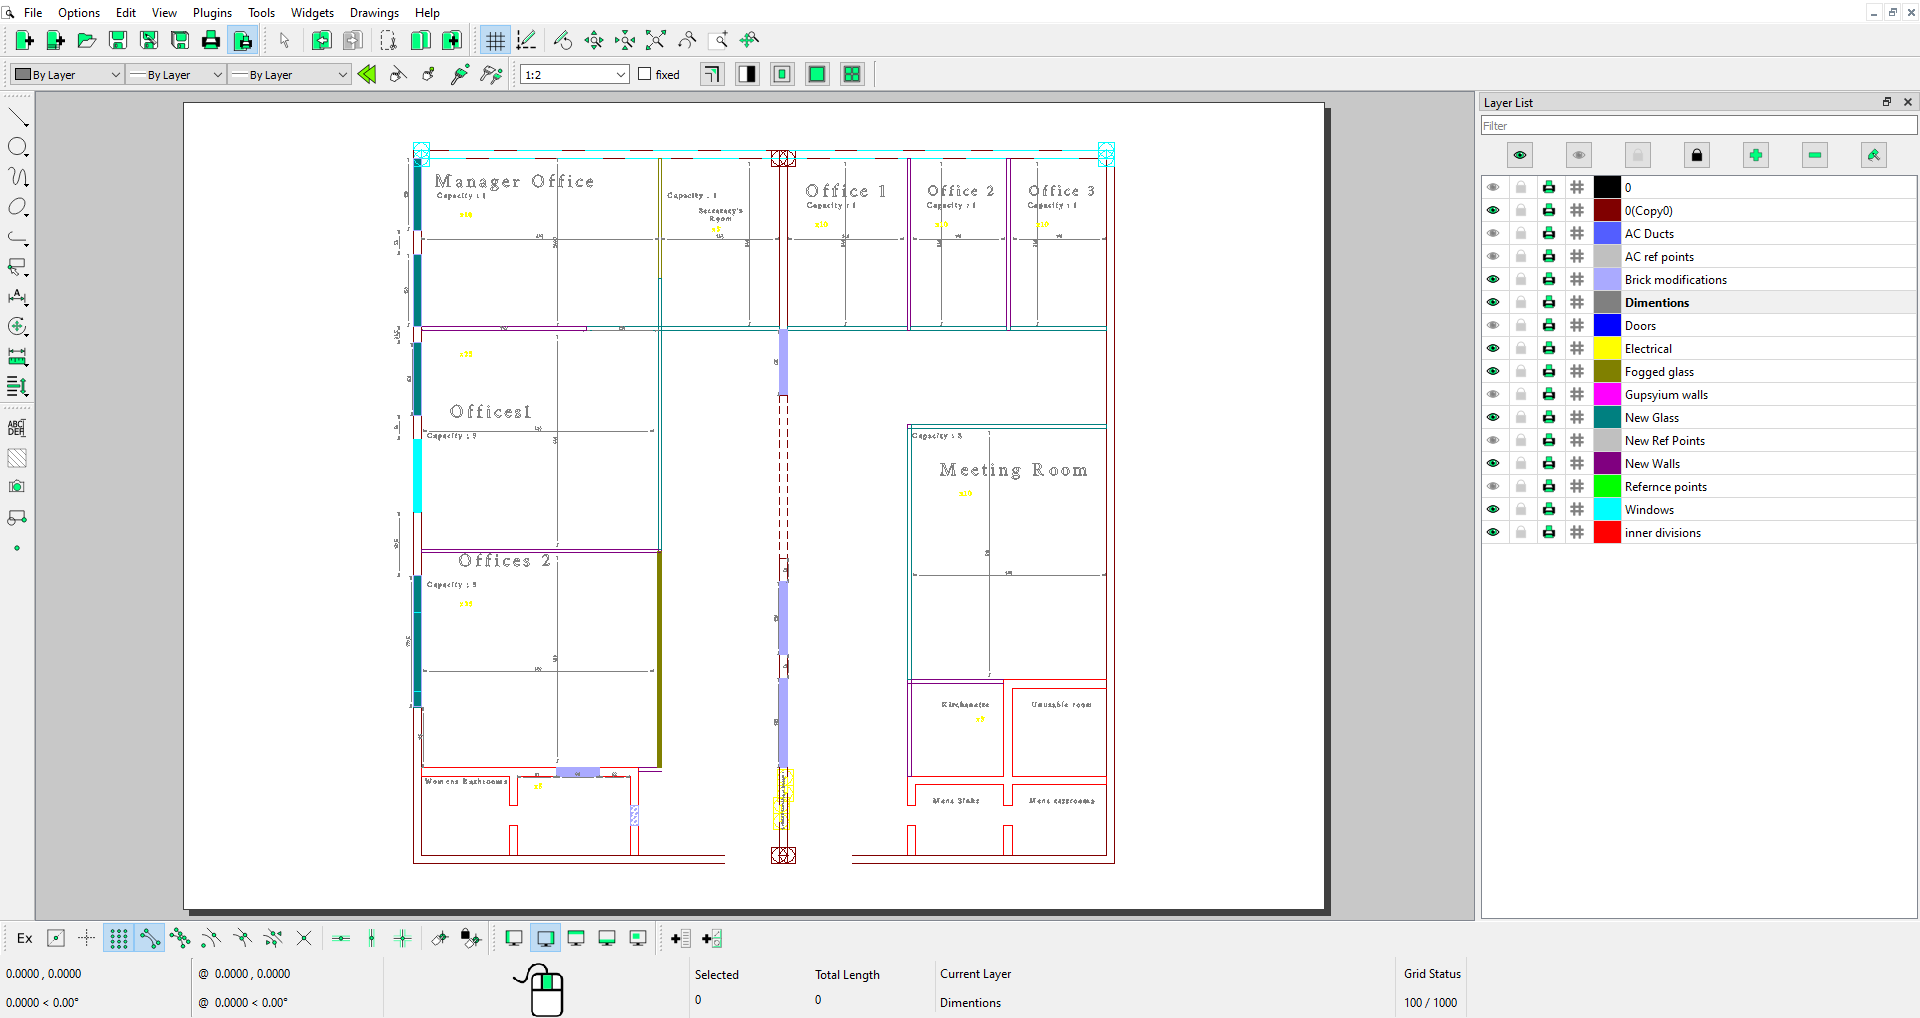This screenshot has height=1018, width=1920.
Task: Click the Paste icon
Action: tap(452, 40)
